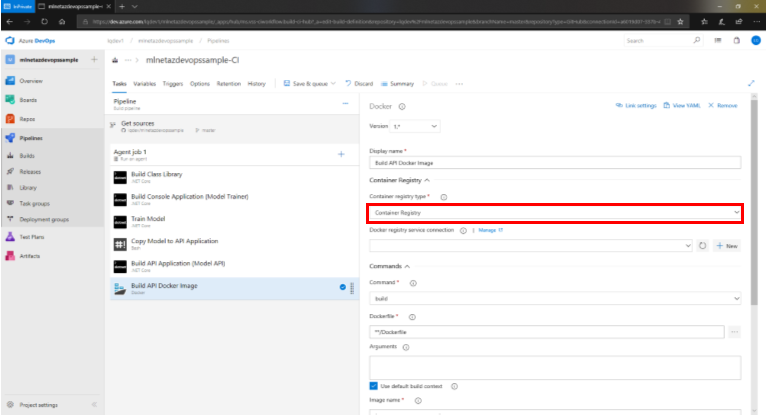Open the Command dropdown showing build
Viewport: 766px width, 415px height.
tap(554, 298)
